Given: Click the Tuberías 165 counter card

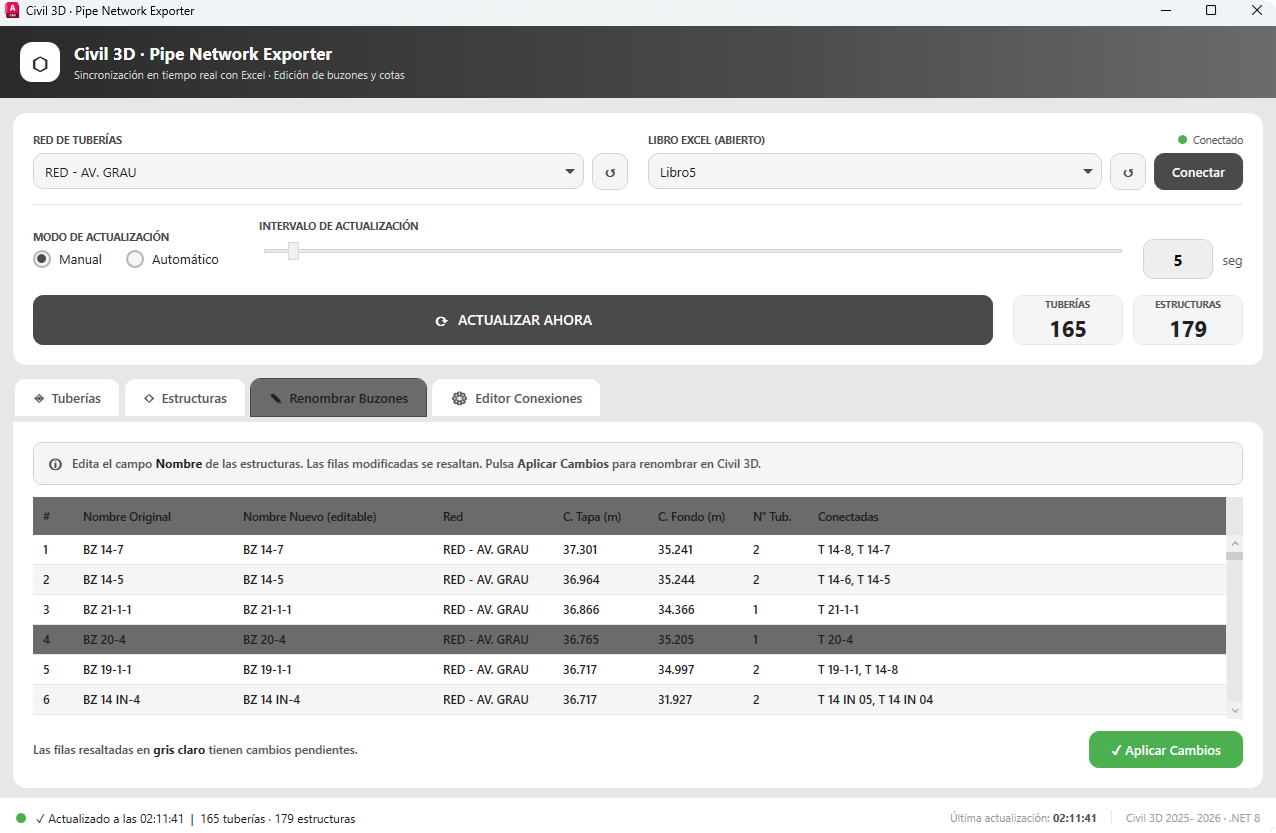Looking at the screenshot, I should click(x=1068, y=320).
